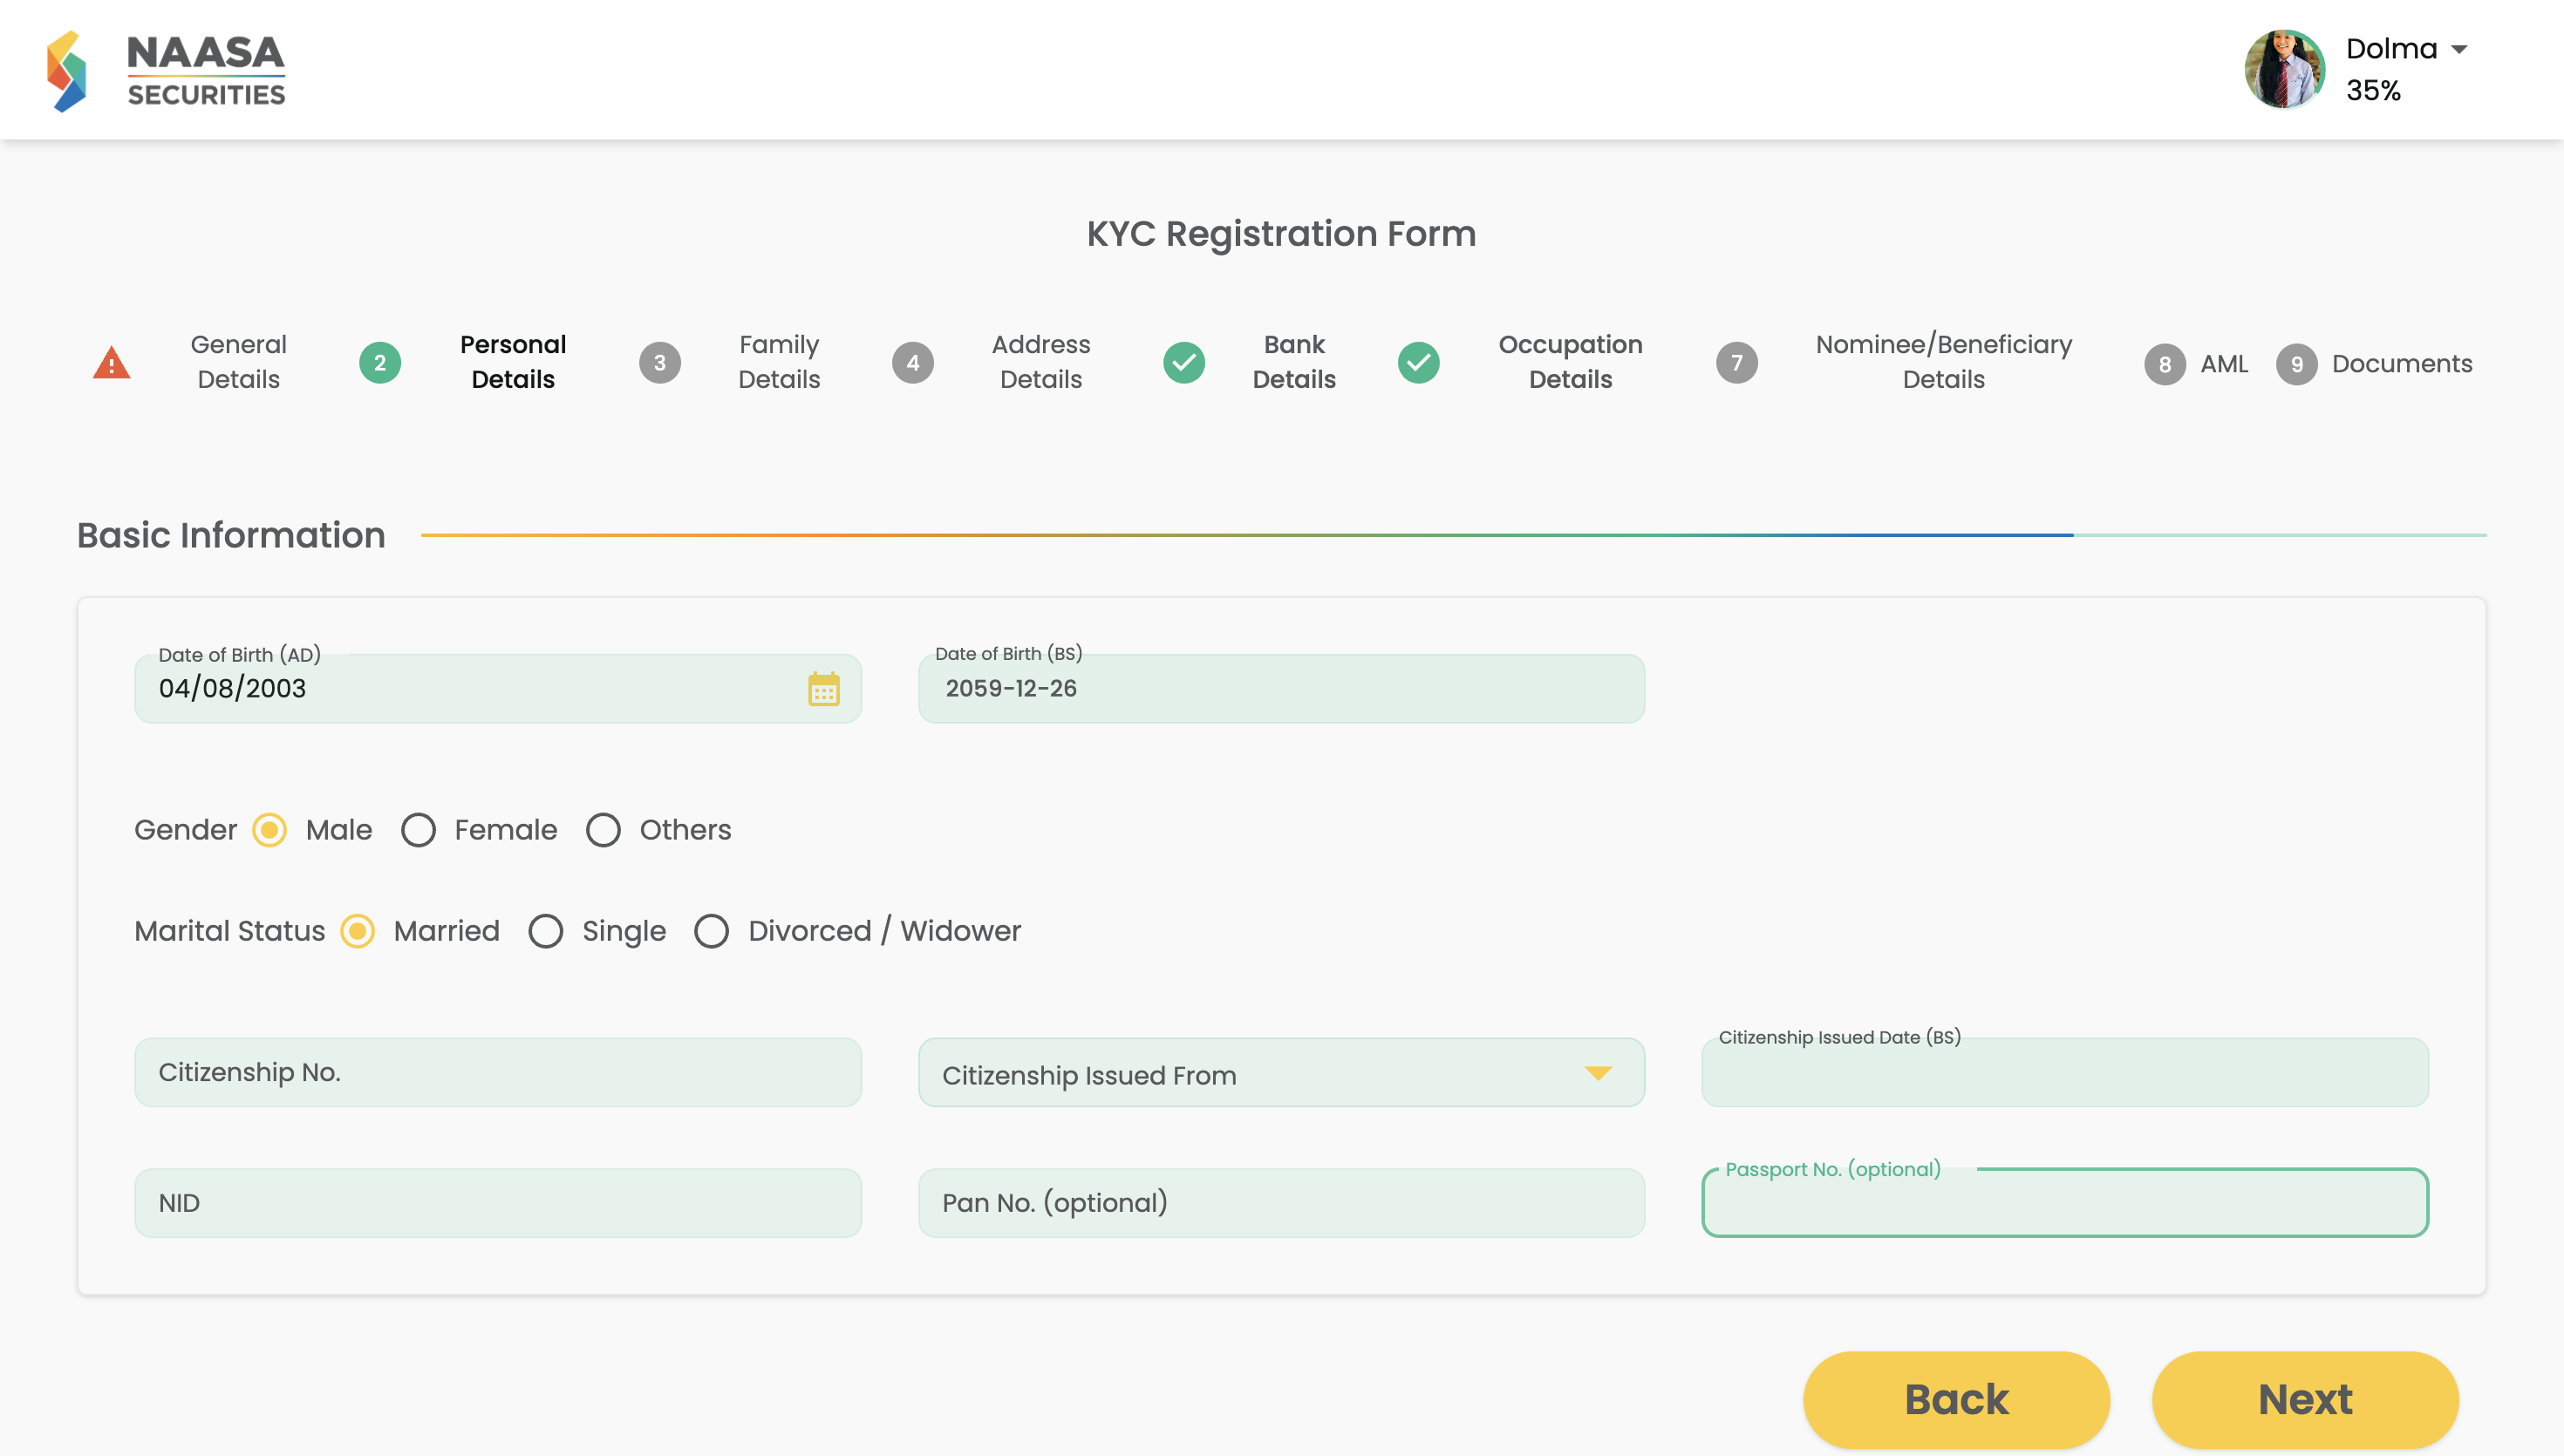The image size is (2564, 1456).
Task: Click step 2 circle for Personal Details
Action: [380, 362]
